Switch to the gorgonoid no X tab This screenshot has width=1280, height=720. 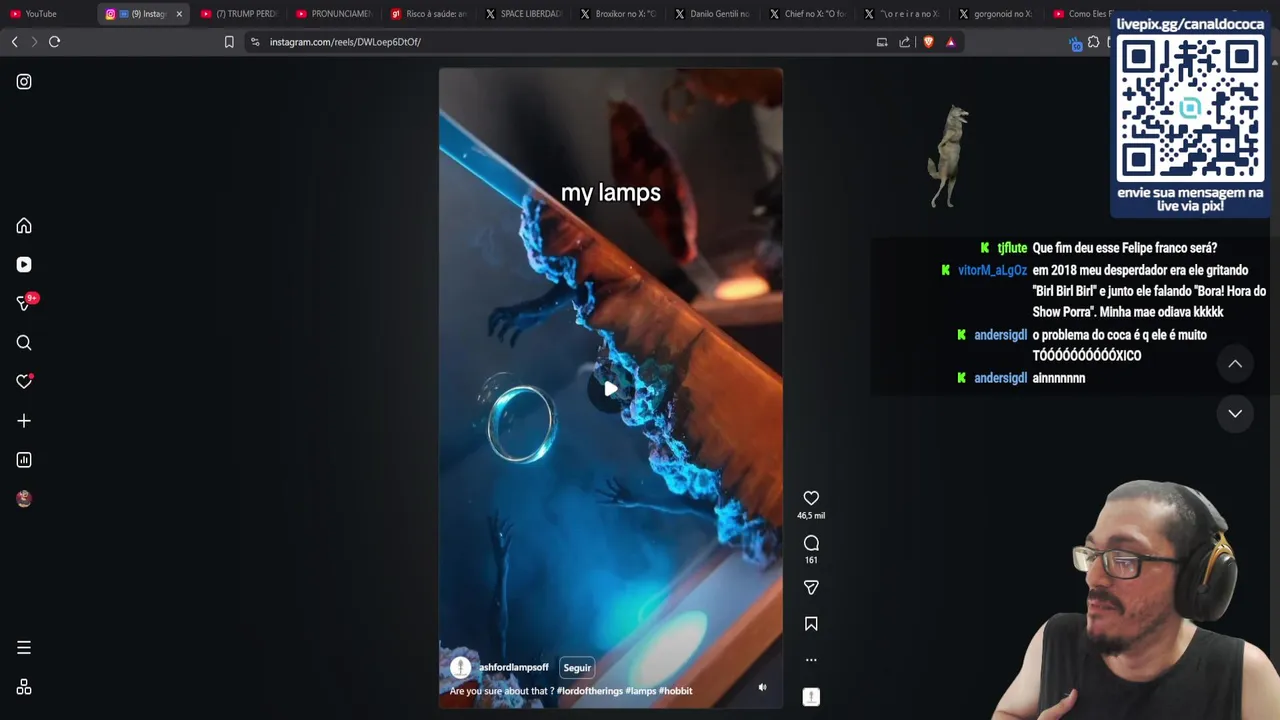[996, 14]
